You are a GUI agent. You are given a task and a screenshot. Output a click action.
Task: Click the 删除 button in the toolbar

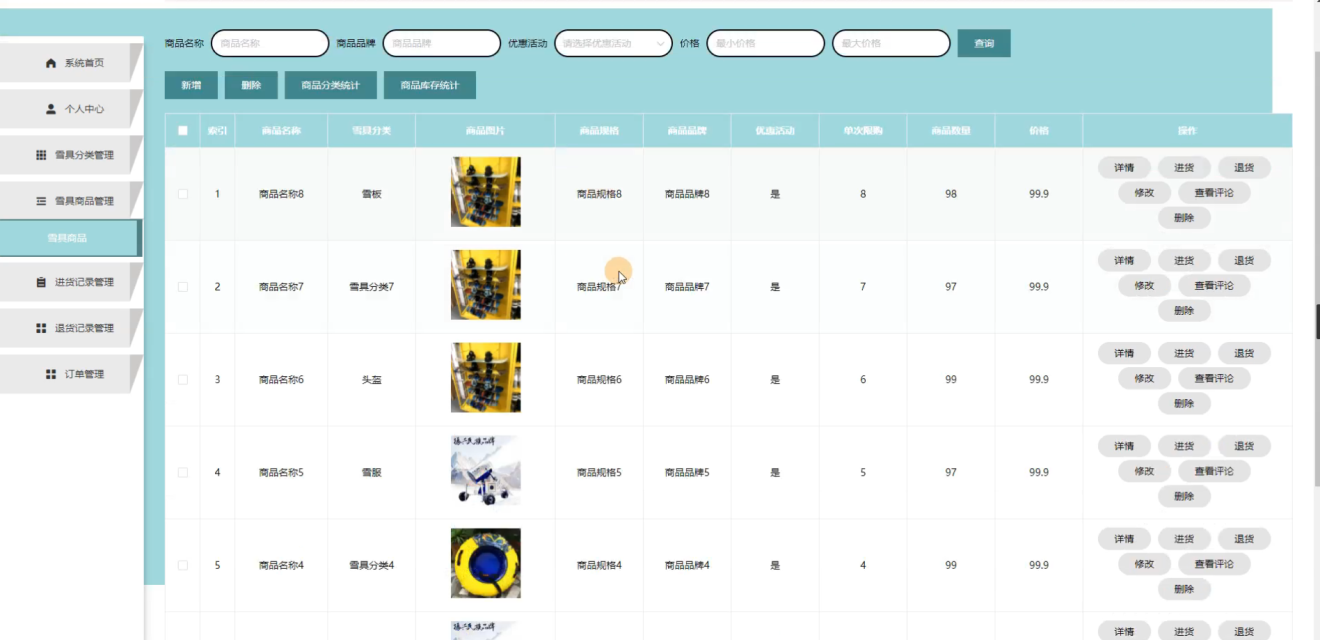coord(251,85)
